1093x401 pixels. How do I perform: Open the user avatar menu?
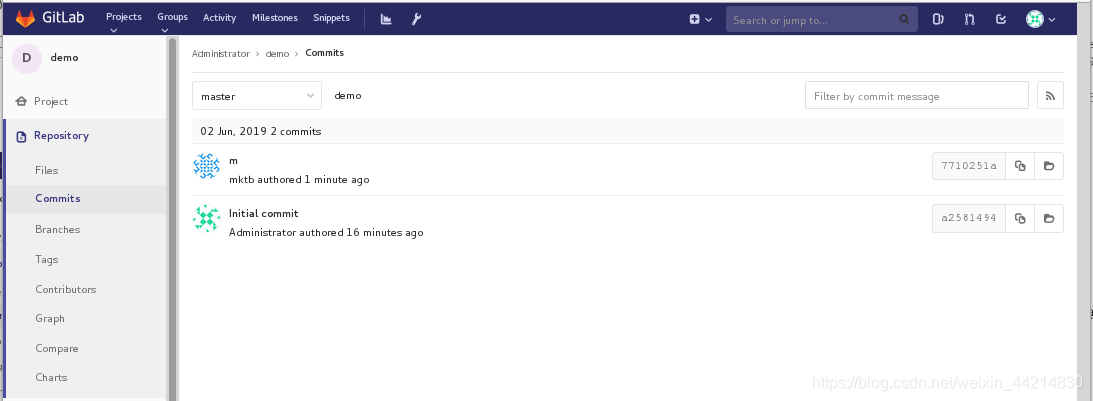[1041, 20]
